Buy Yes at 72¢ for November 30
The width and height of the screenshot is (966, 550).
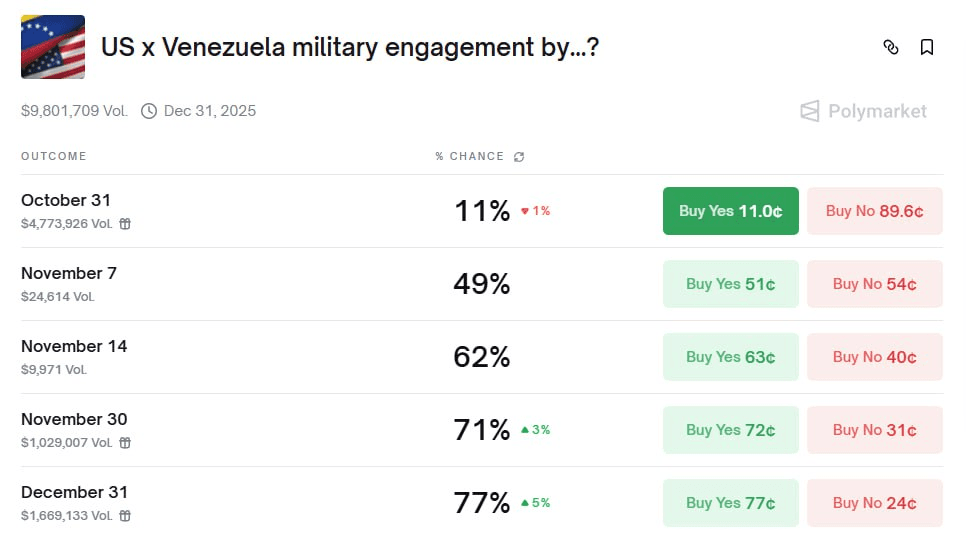pos(730,430)
